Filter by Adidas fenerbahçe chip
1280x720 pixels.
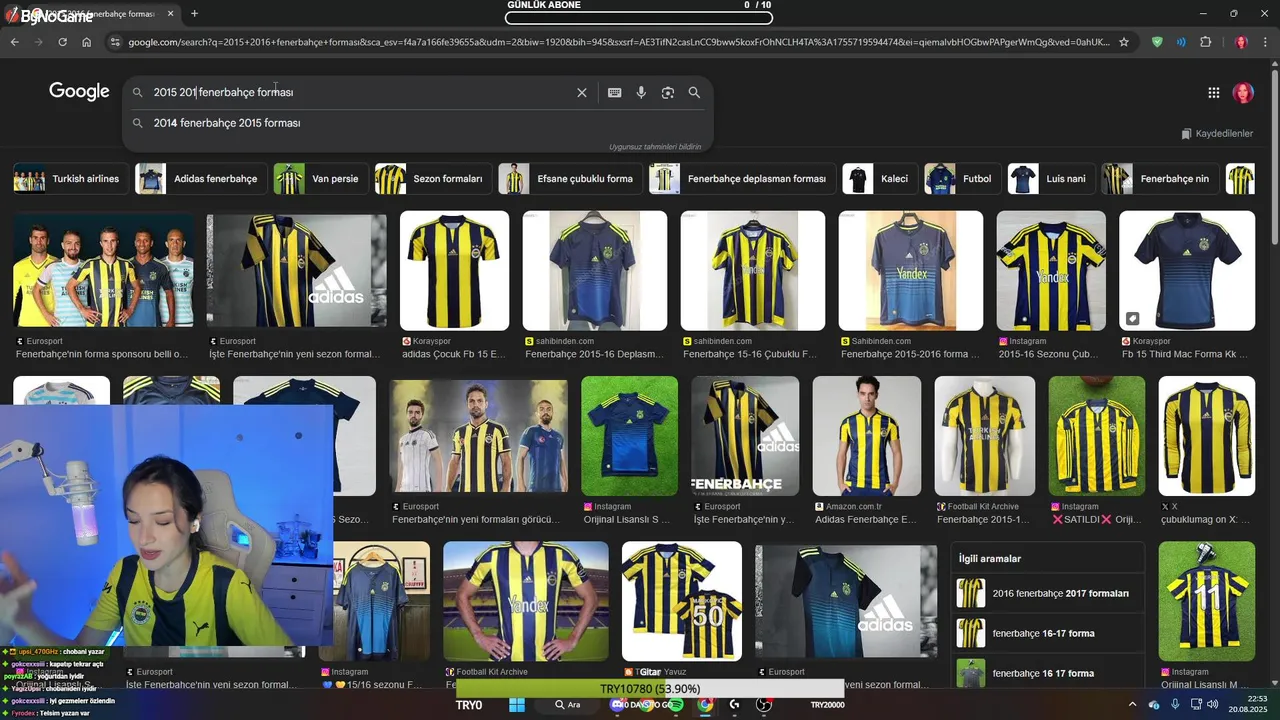tap(201, 179)
